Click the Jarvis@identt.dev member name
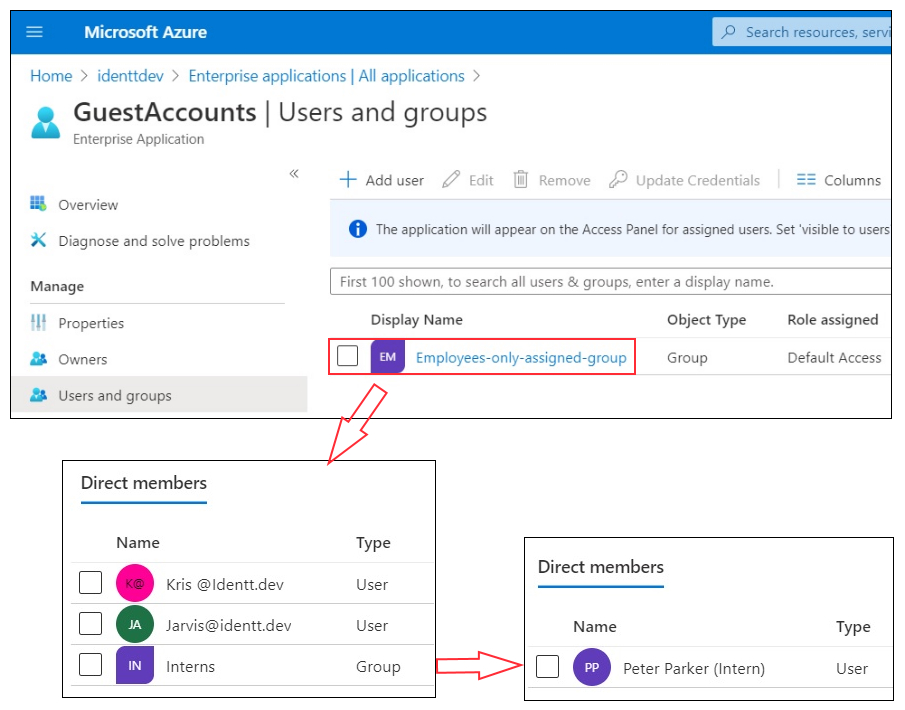The image size is (905, 710). [x=229, y=625]
